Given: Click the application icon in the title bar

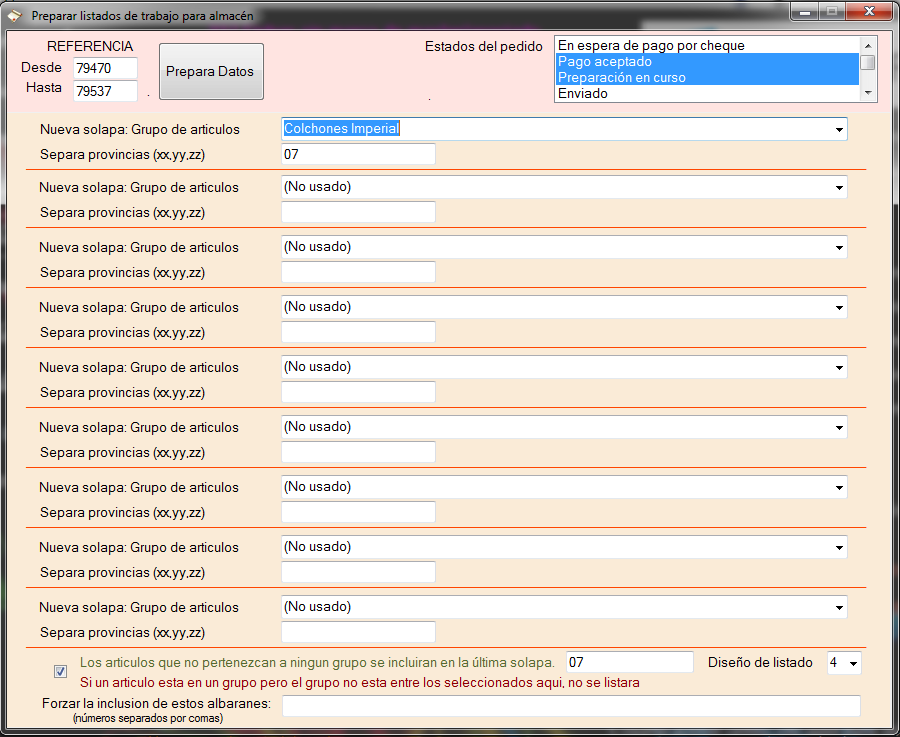Looking at the screenshot, I should (15, 15).
